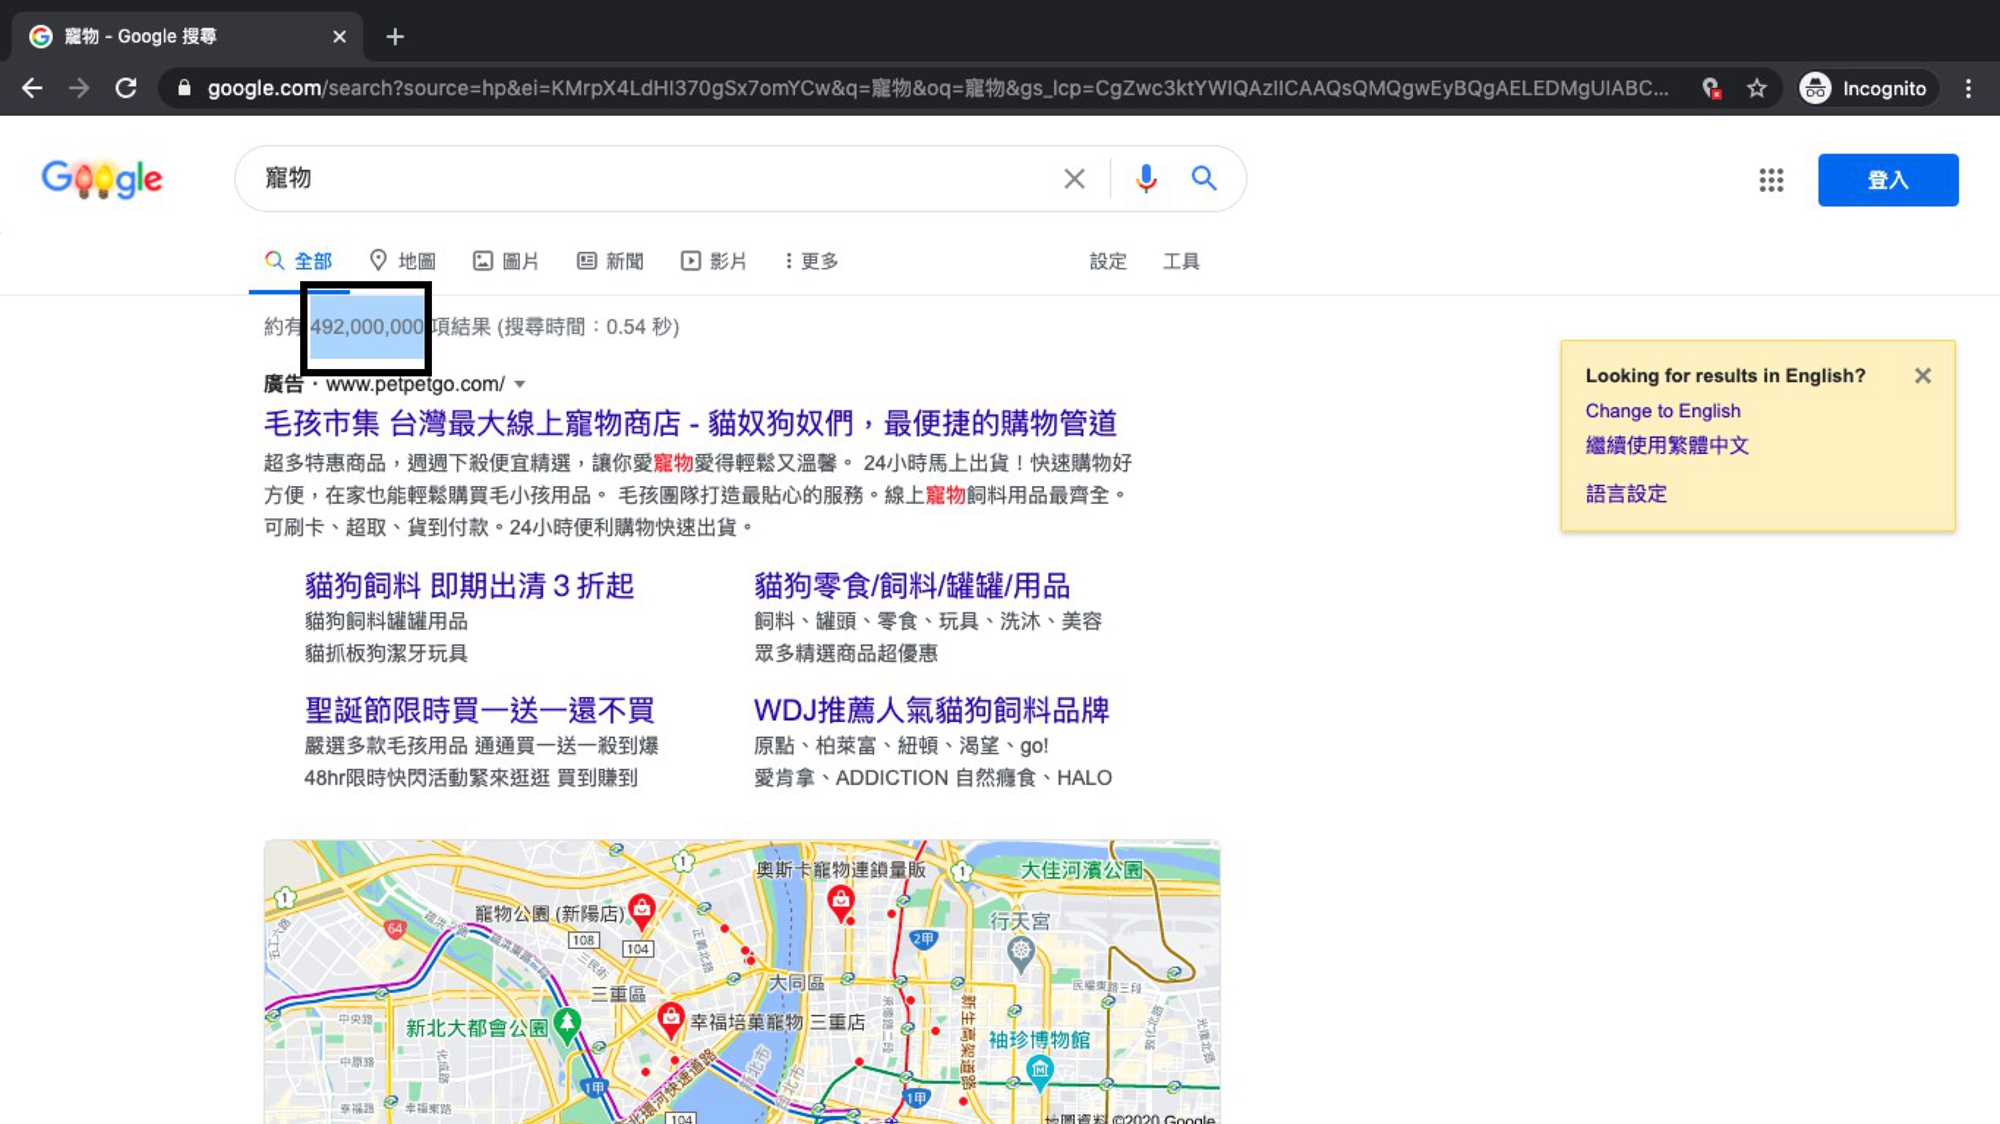Go back to previous page
Viewport: 2000px width, 1124px height.
(32, 88)
